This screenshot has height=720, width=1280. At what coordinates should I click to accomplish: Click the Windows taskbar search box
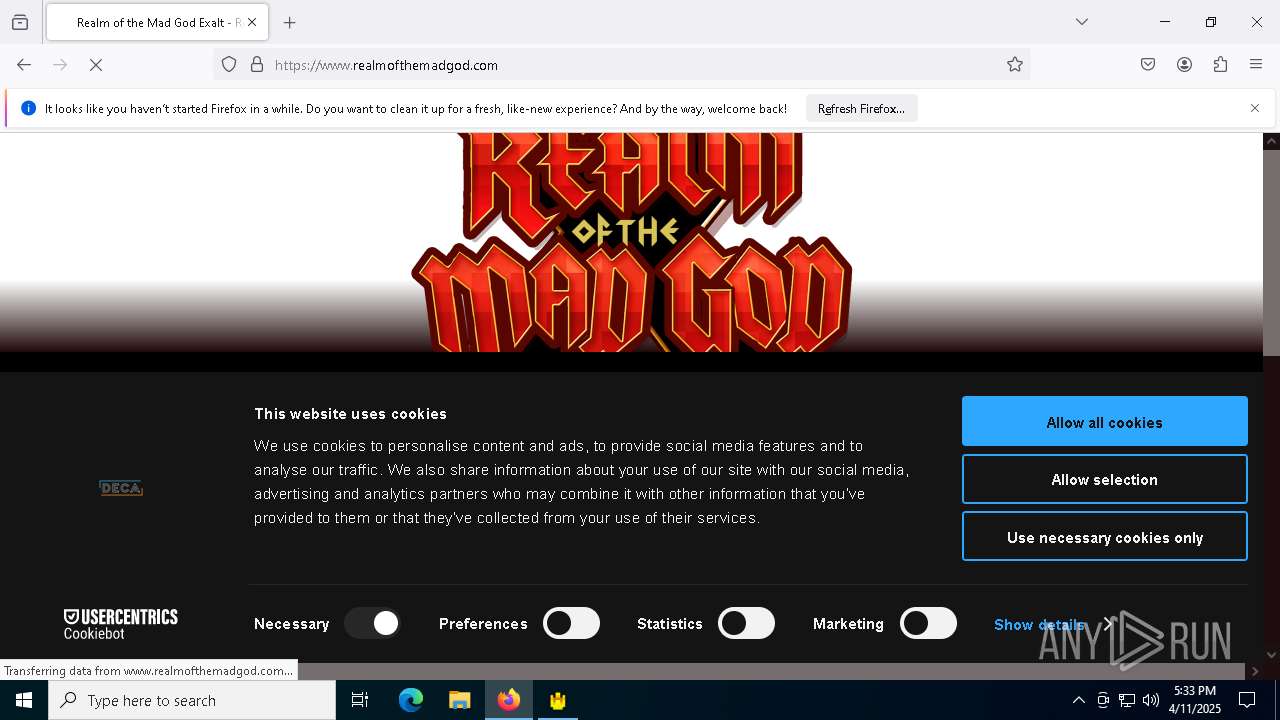pyautogui.click(x=192, y=700)
